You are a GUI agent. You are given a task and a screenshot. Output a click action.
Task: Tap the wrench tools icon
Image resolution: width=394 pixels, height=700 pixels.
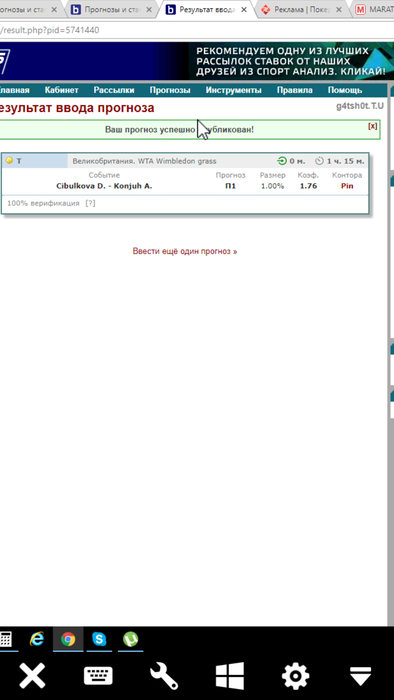[164, 676]
